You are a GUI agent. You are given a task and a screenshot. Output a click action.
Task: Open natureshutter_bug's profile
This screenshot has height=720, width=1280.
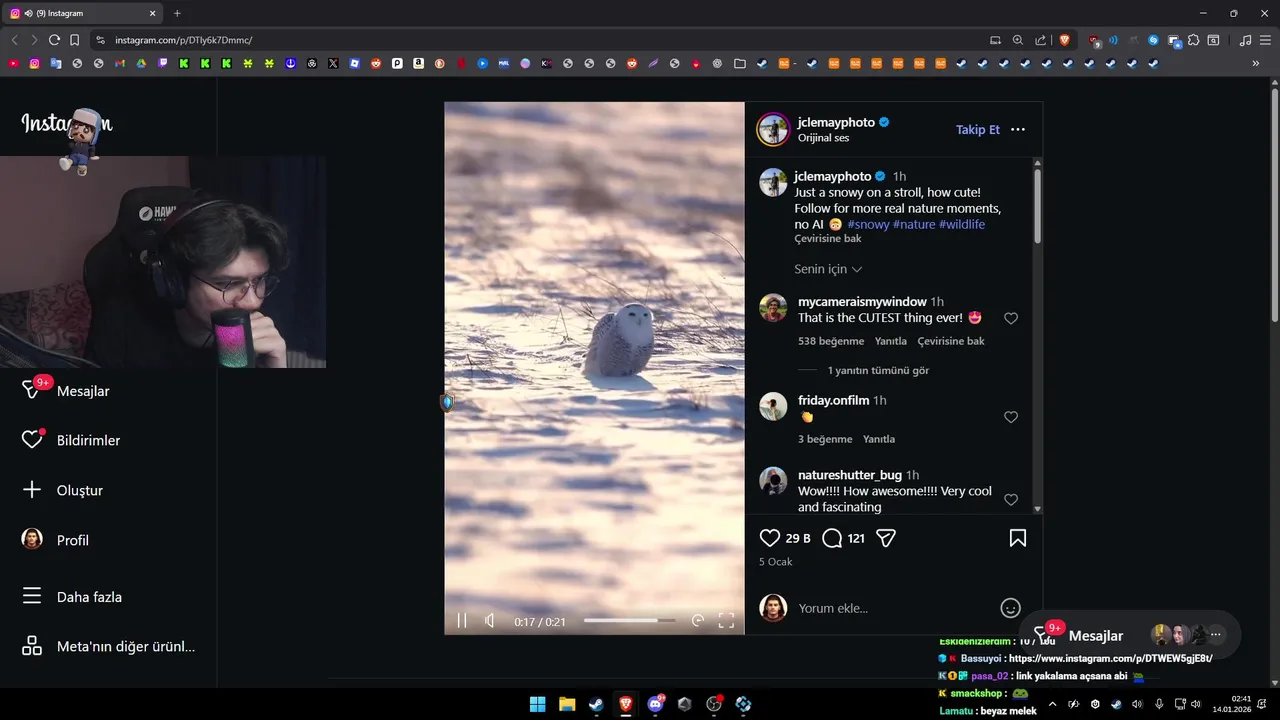coord(850,475)
